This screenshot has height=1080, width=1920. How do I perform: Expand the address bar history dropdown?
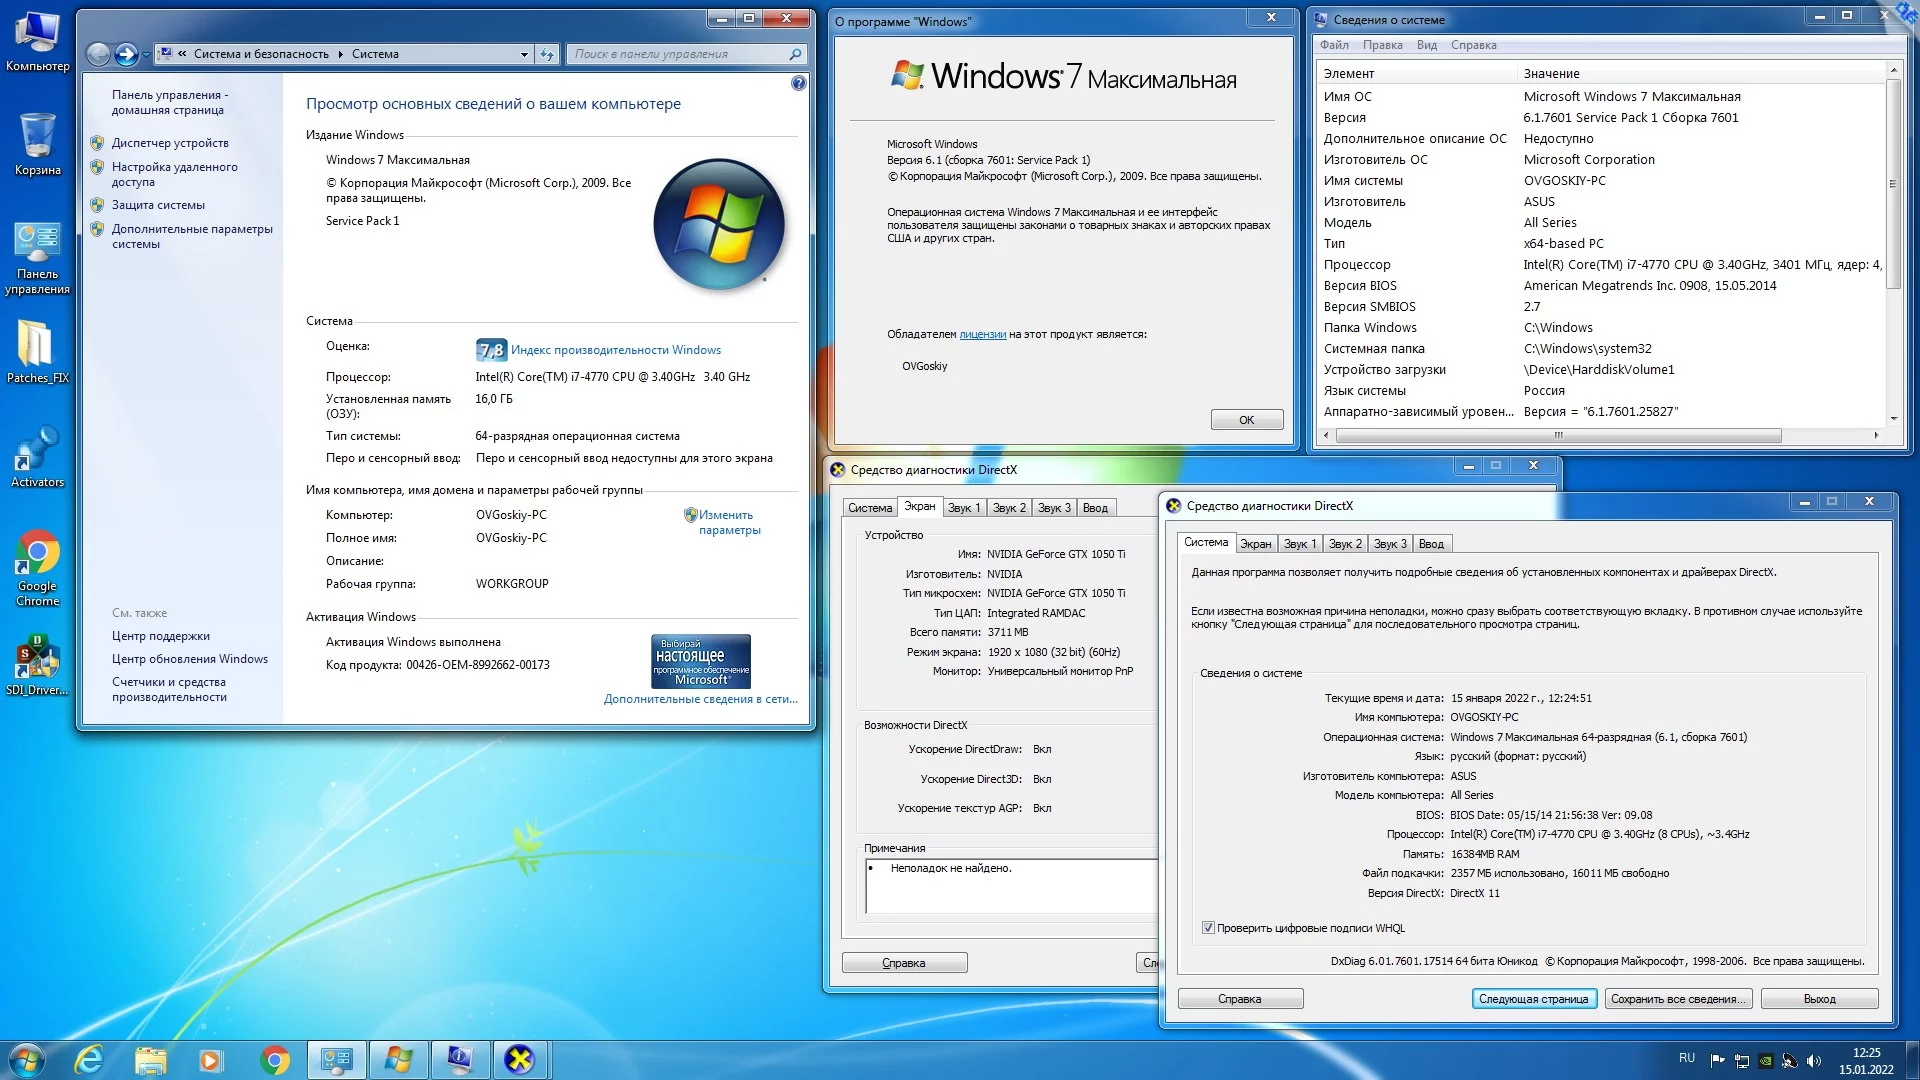pos(524,54)
